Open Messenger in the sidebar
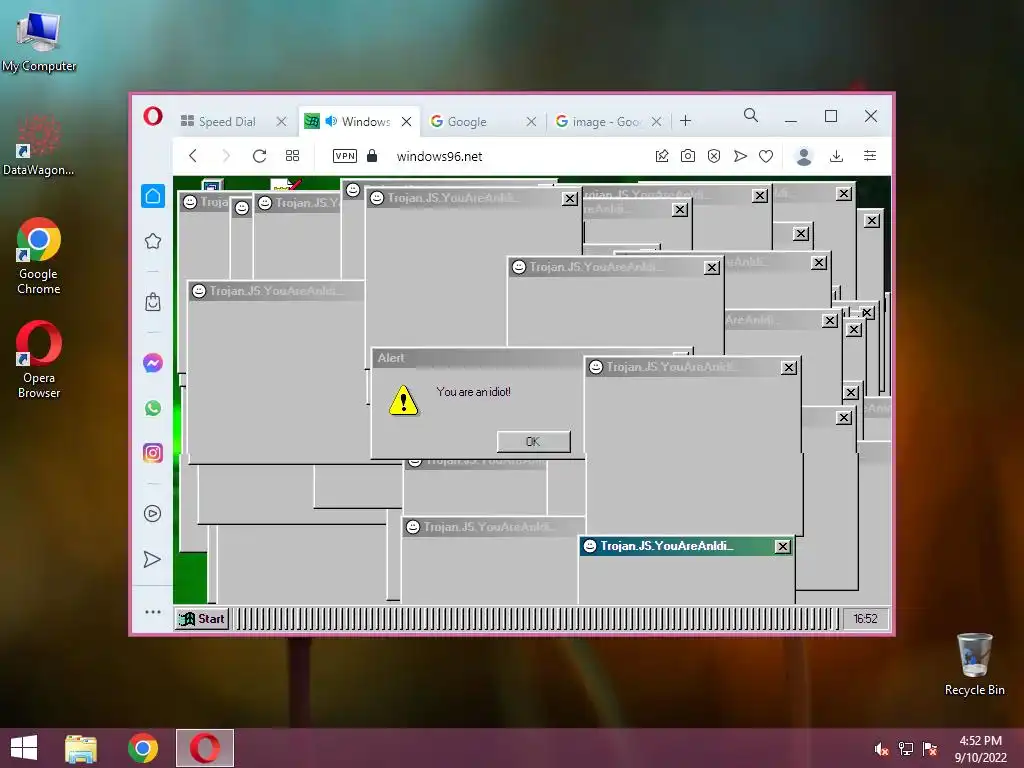The height and width of the screenshot is (768, 1024). click(x=153, y=362)
